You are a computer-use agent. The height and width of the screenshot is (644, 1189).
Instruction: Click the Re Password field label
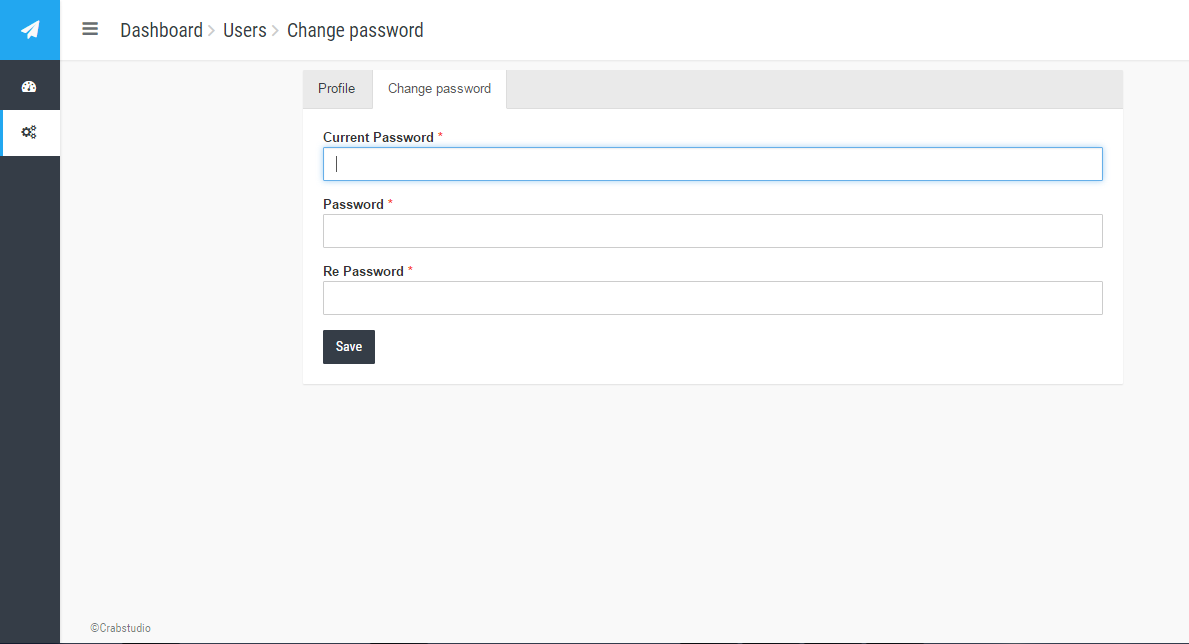pyautogui.click(x=363, y=272)
